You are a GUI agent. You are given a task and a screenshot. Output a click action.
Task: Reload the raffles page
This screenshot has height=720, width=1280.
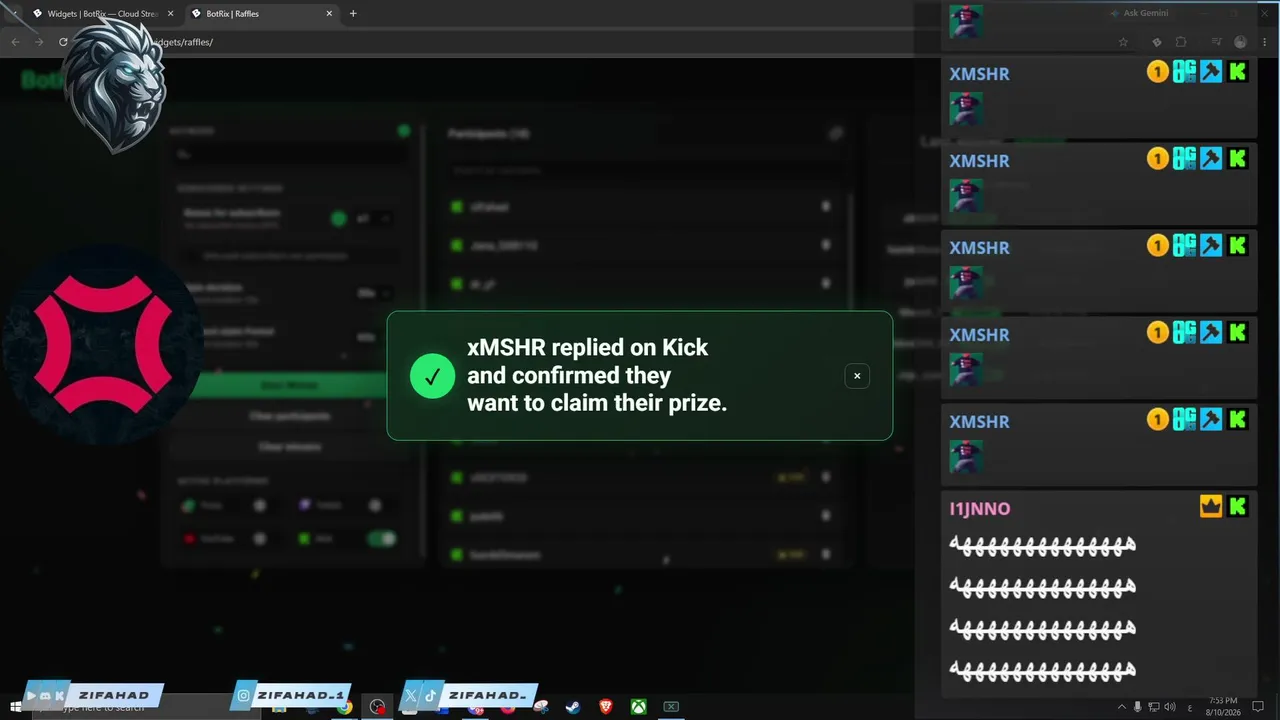pyautogui.click(x=63, y=42)
